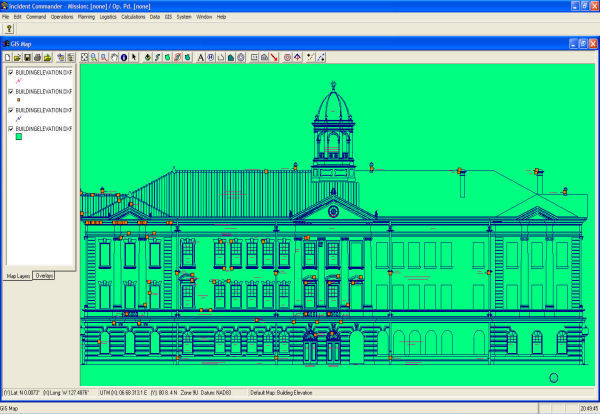Open the Logistics menu
Screen dimensions: 600x414
108,17
